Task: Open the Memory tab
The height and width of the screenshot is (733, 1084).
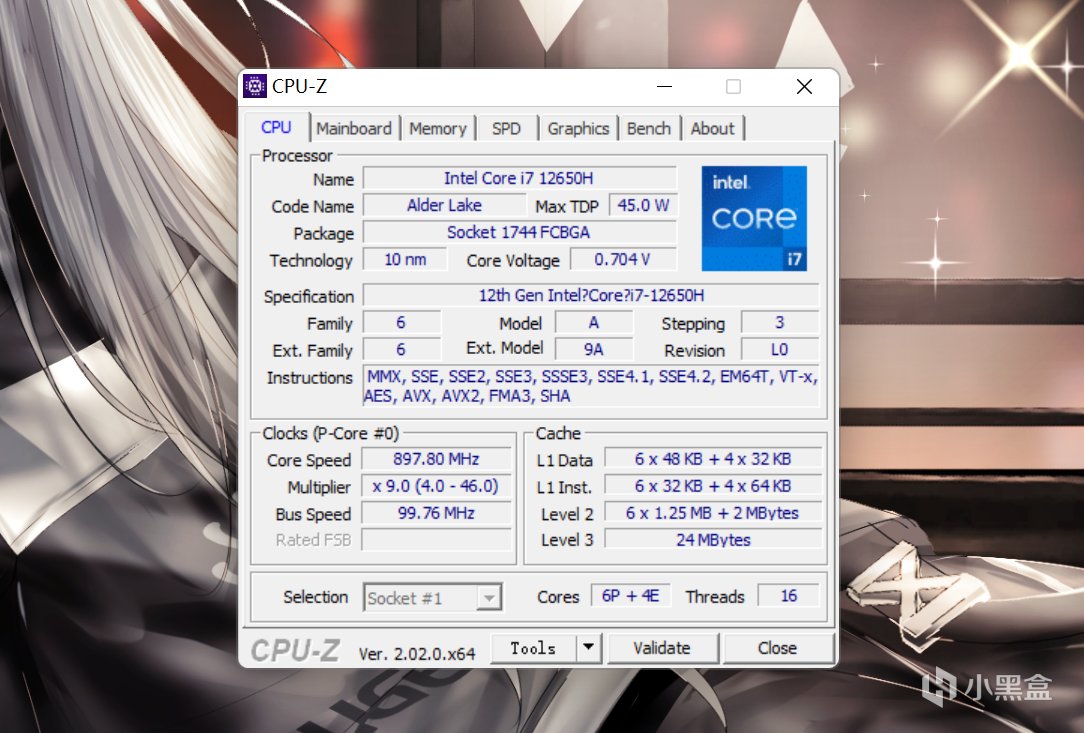Action: tap(438, 129)
